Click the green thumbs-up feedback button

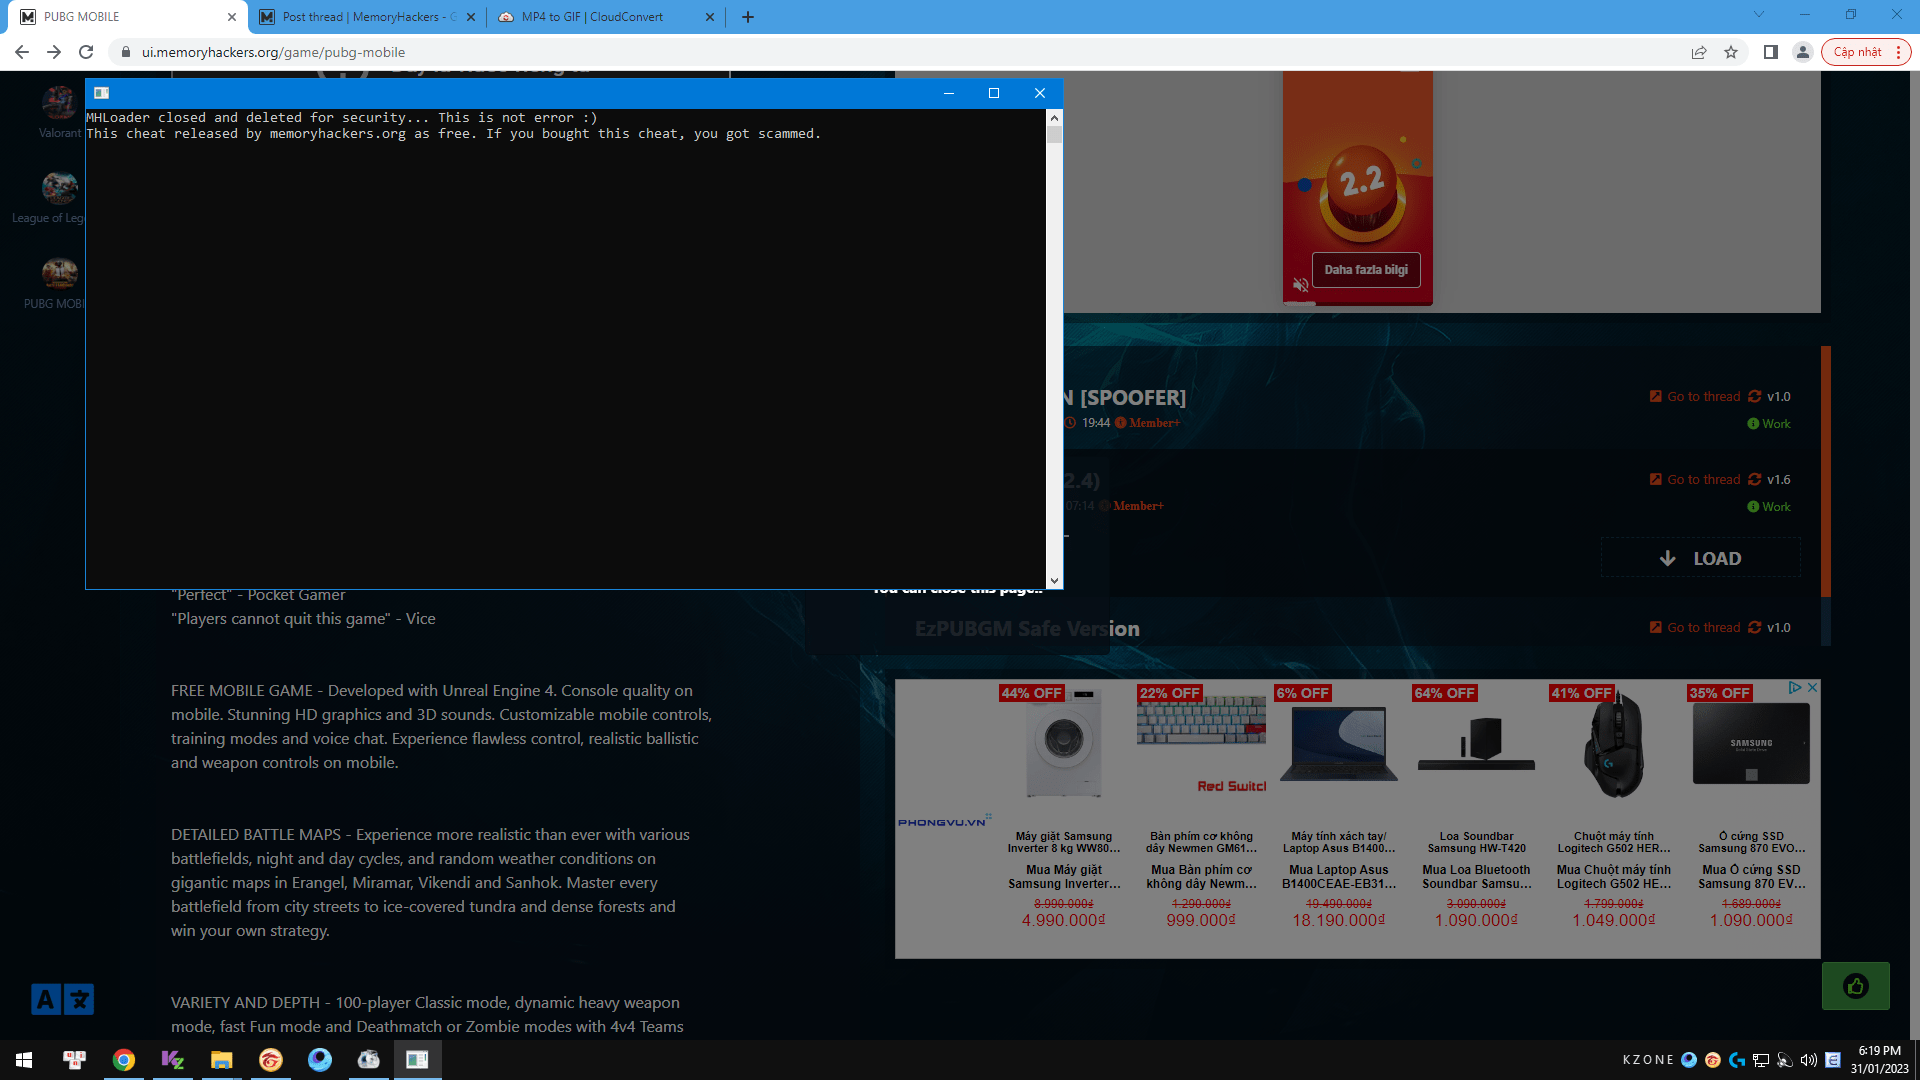[1856, 987]
